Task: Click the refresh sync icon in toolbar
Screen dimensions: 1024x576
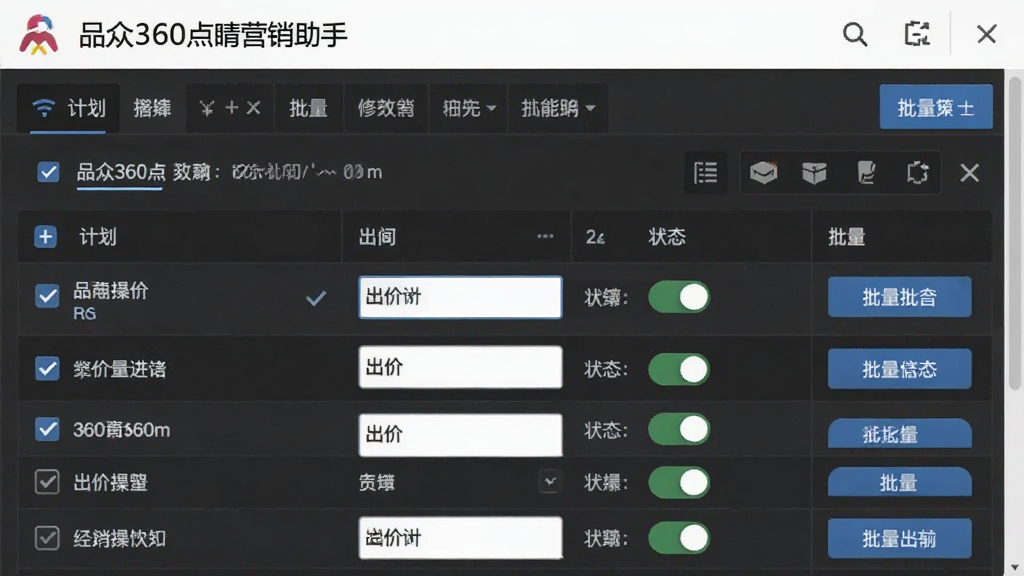Action: [x=918, y=173]
